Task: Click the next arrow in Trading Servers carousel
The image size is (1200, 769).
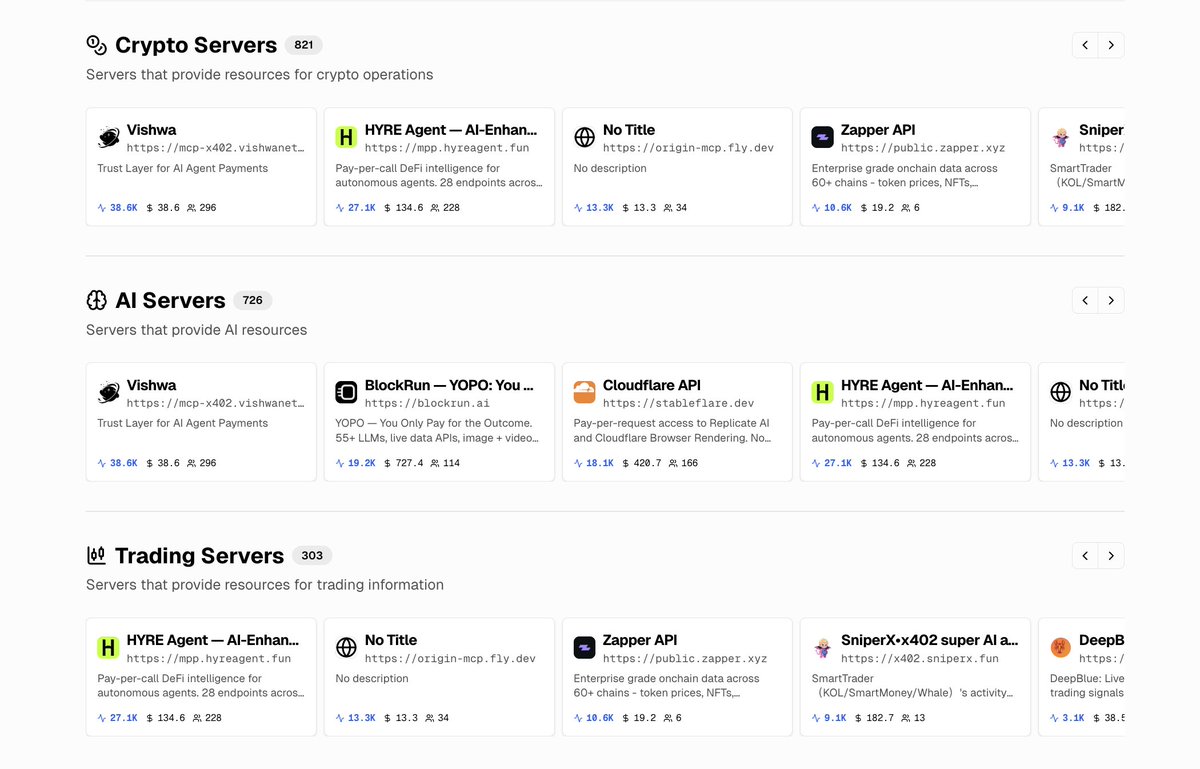Action: (x=1111, y=555)
